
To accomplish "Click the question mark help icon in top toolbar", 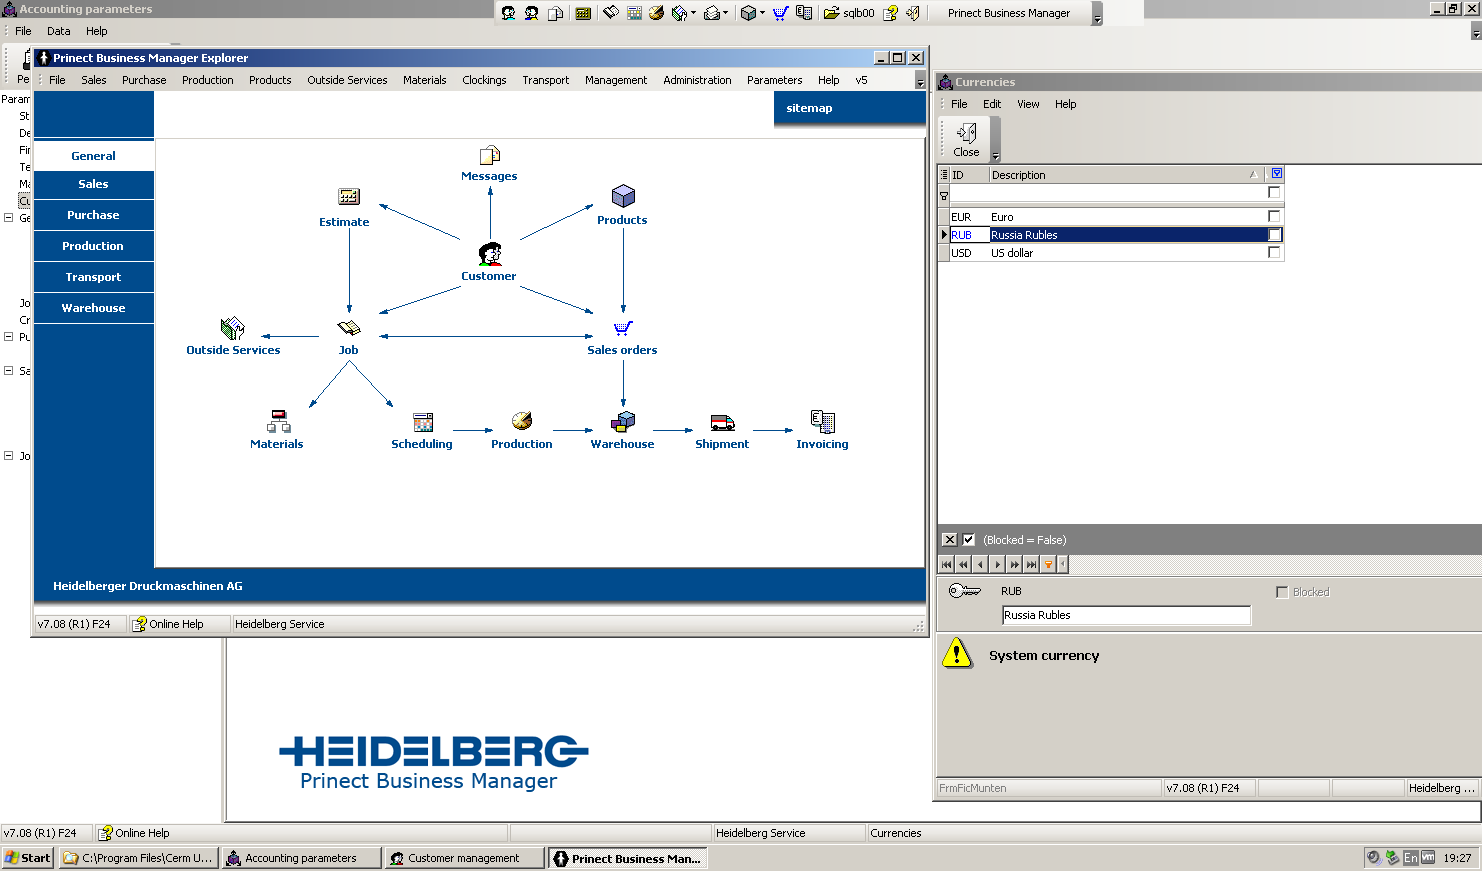I will [x=890, y=13].
